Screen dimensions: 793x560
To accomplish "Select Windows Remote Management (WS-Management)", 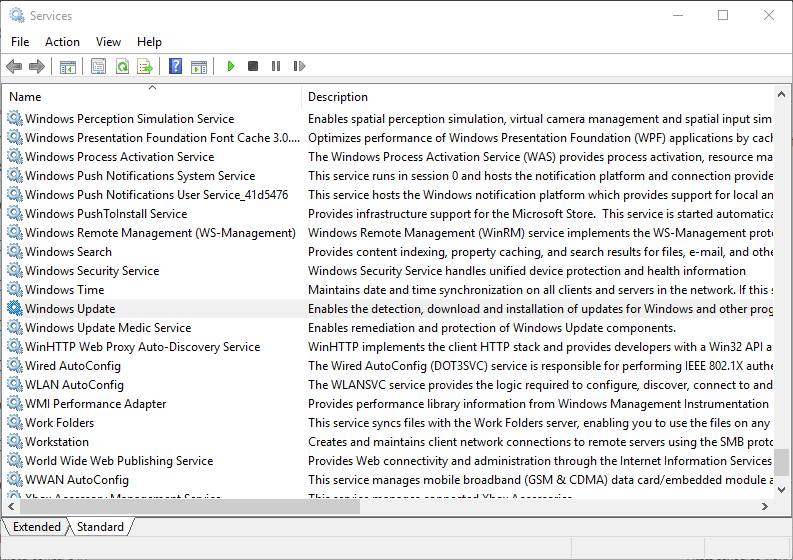I will click(x=160, y=233).
